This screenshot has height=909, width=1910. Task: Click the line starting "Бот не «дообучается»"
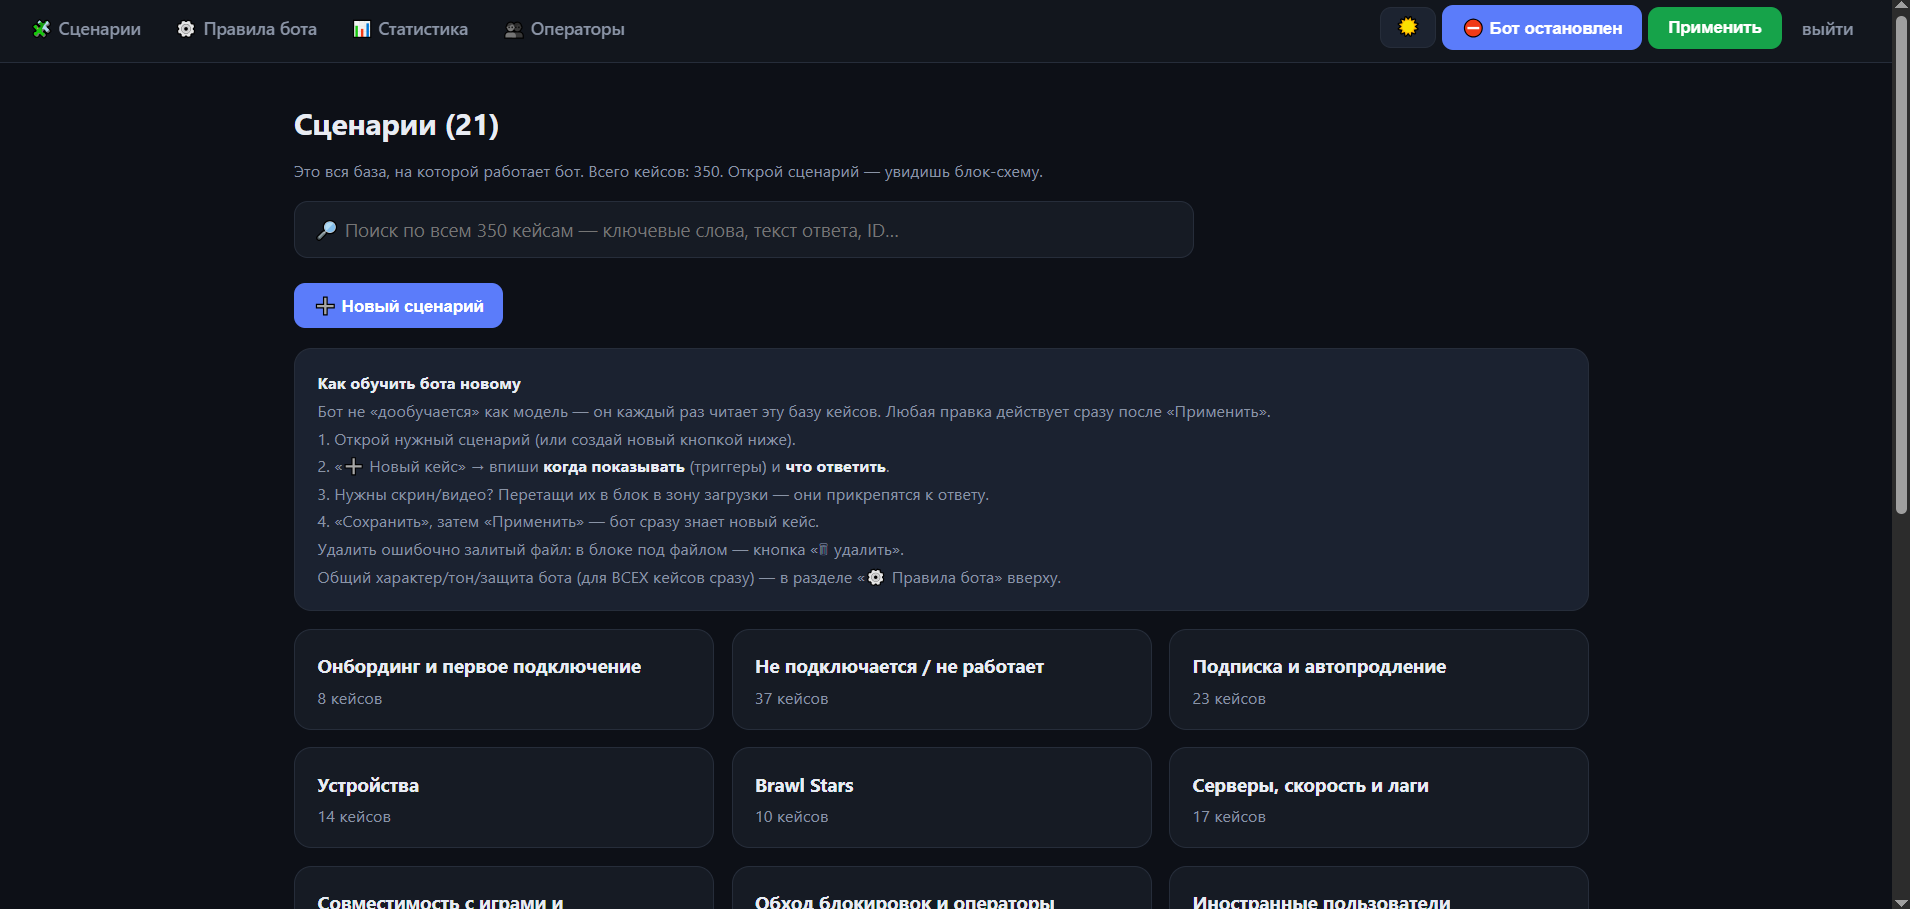point(794,412)
